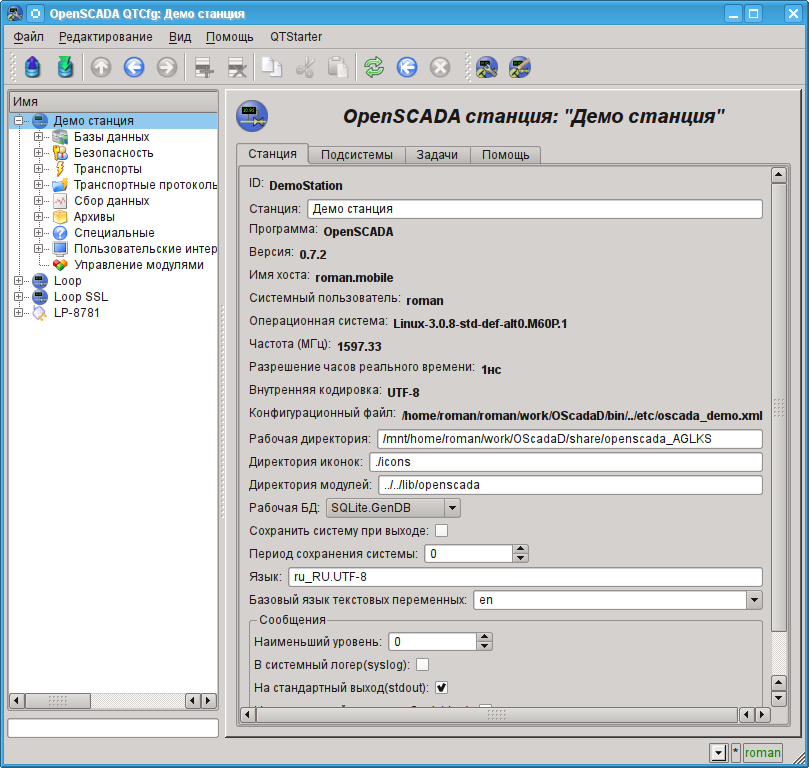Click the blue Back arrow icon
The image size is (809, 768).
click(134, 67)
